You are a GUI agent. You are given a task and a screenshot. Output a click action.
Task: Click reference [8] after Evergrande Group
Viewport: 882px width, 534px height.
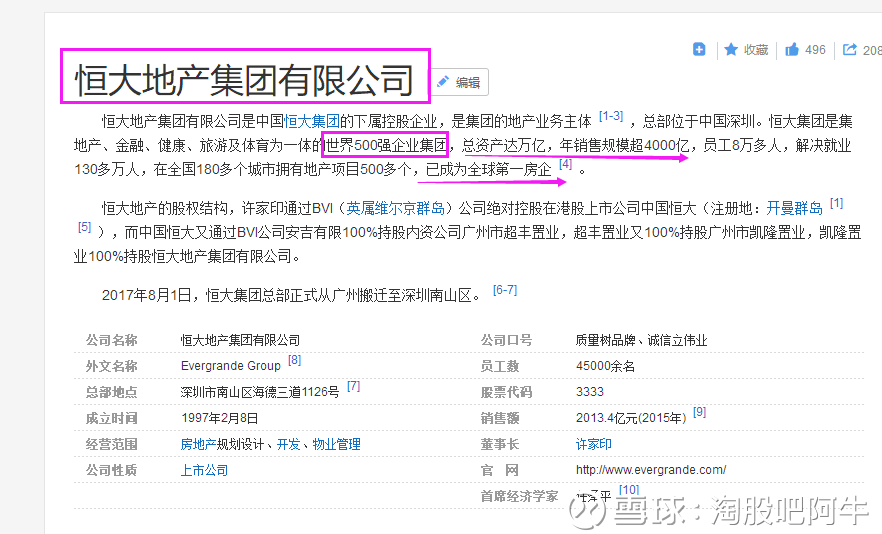click(x=294, y=360)
